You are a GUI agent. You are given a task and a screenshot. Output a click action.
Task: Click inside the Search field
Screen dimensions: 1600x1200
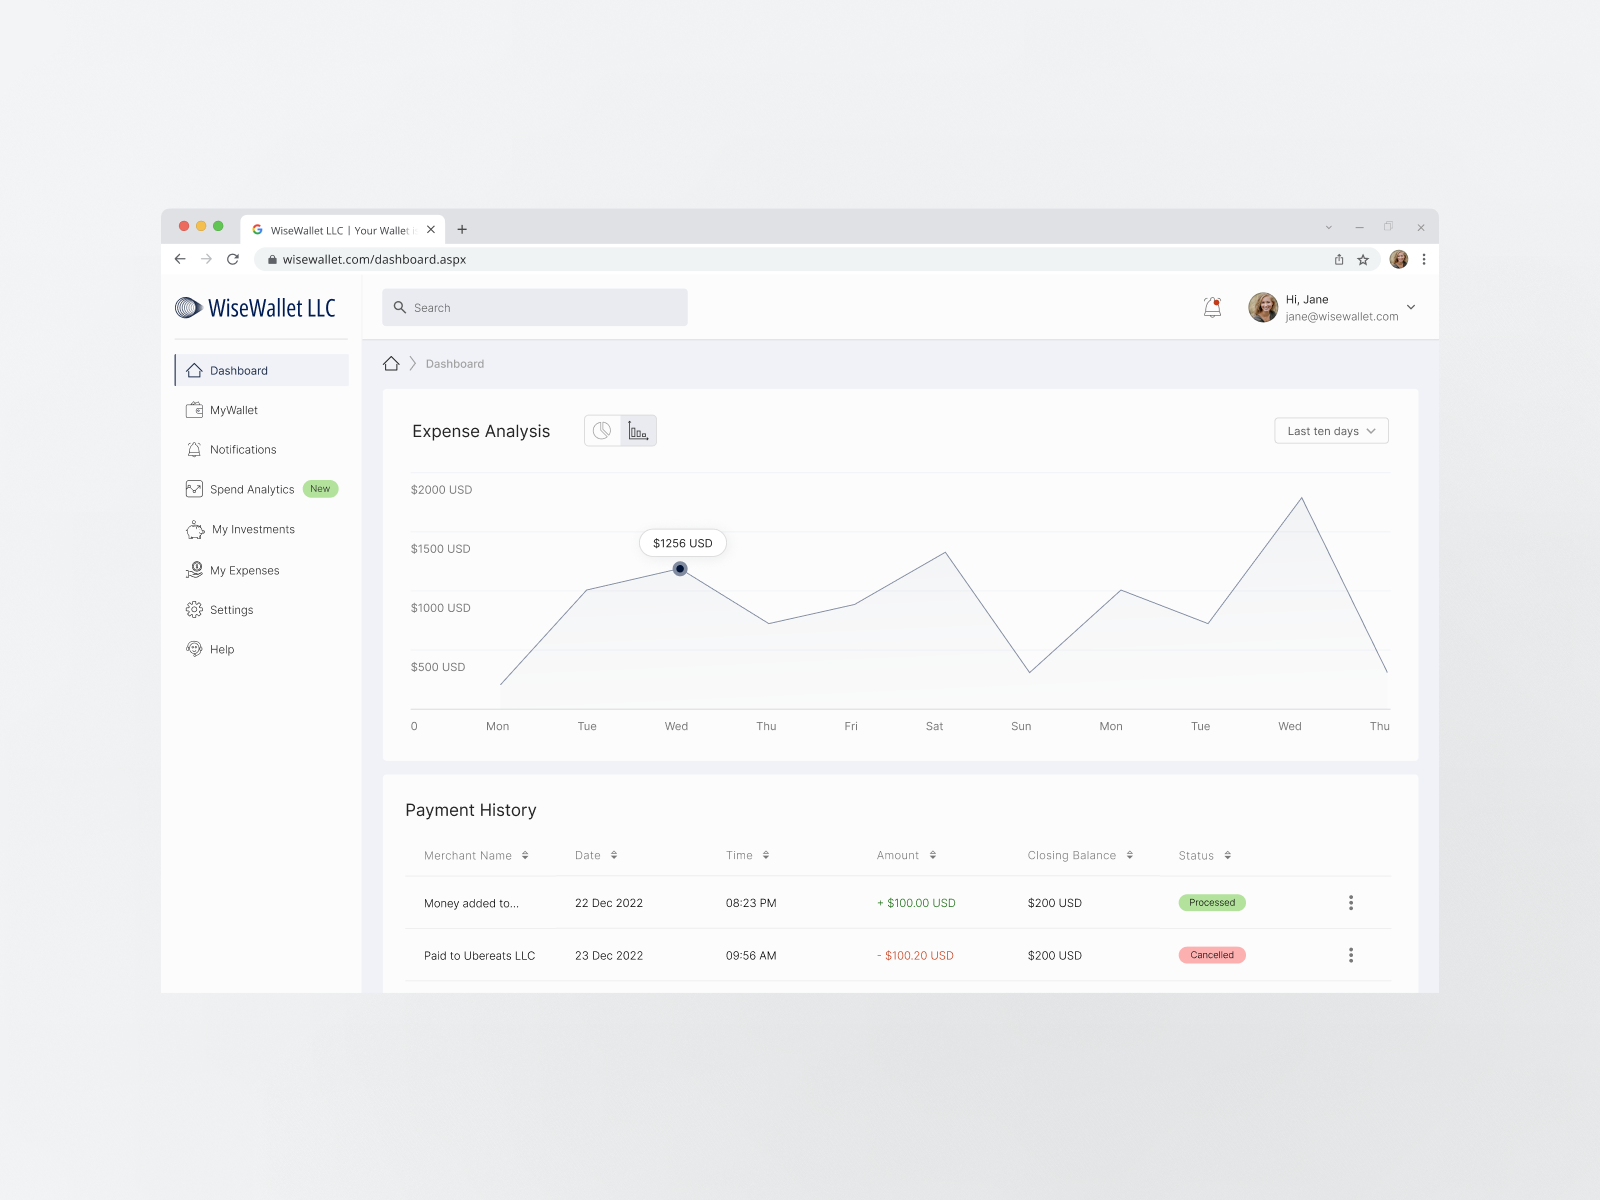(x=534, y=307)
